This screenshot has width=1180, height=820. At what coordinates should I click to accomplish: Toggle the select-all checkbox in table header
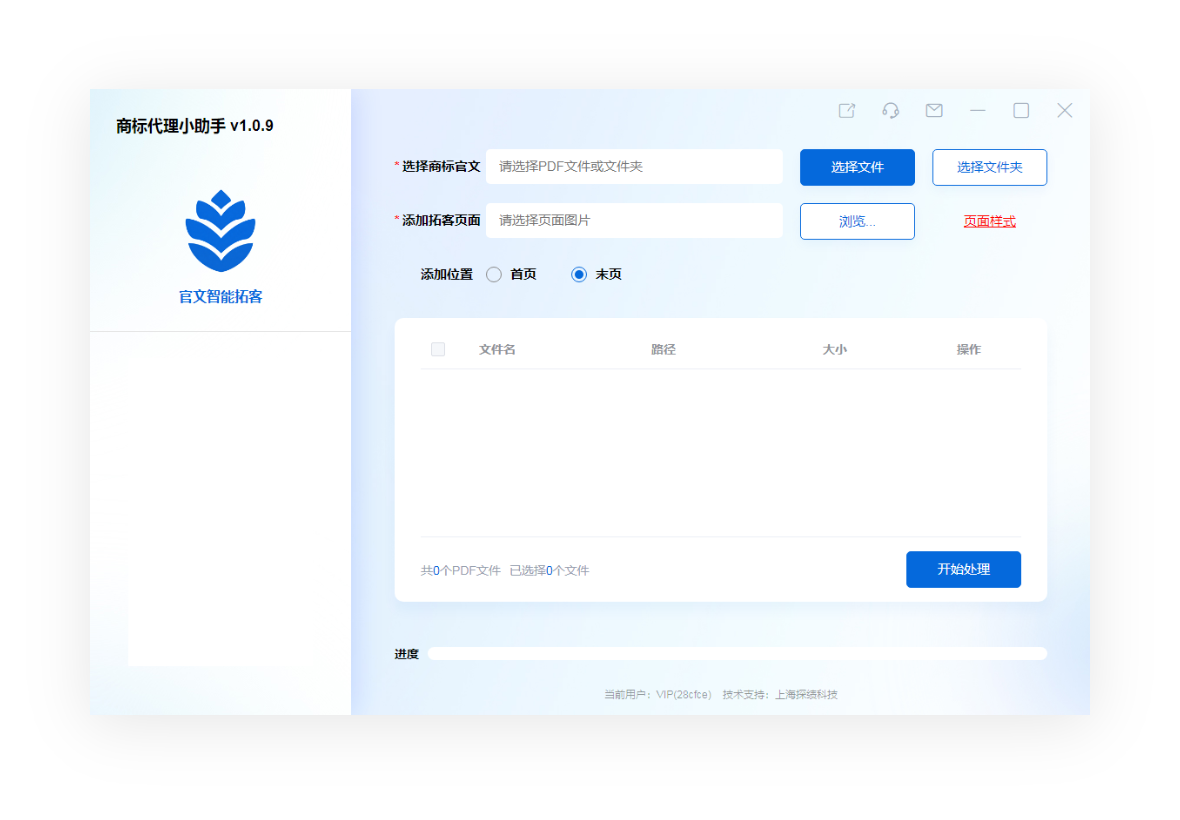(x=438, y=350)
